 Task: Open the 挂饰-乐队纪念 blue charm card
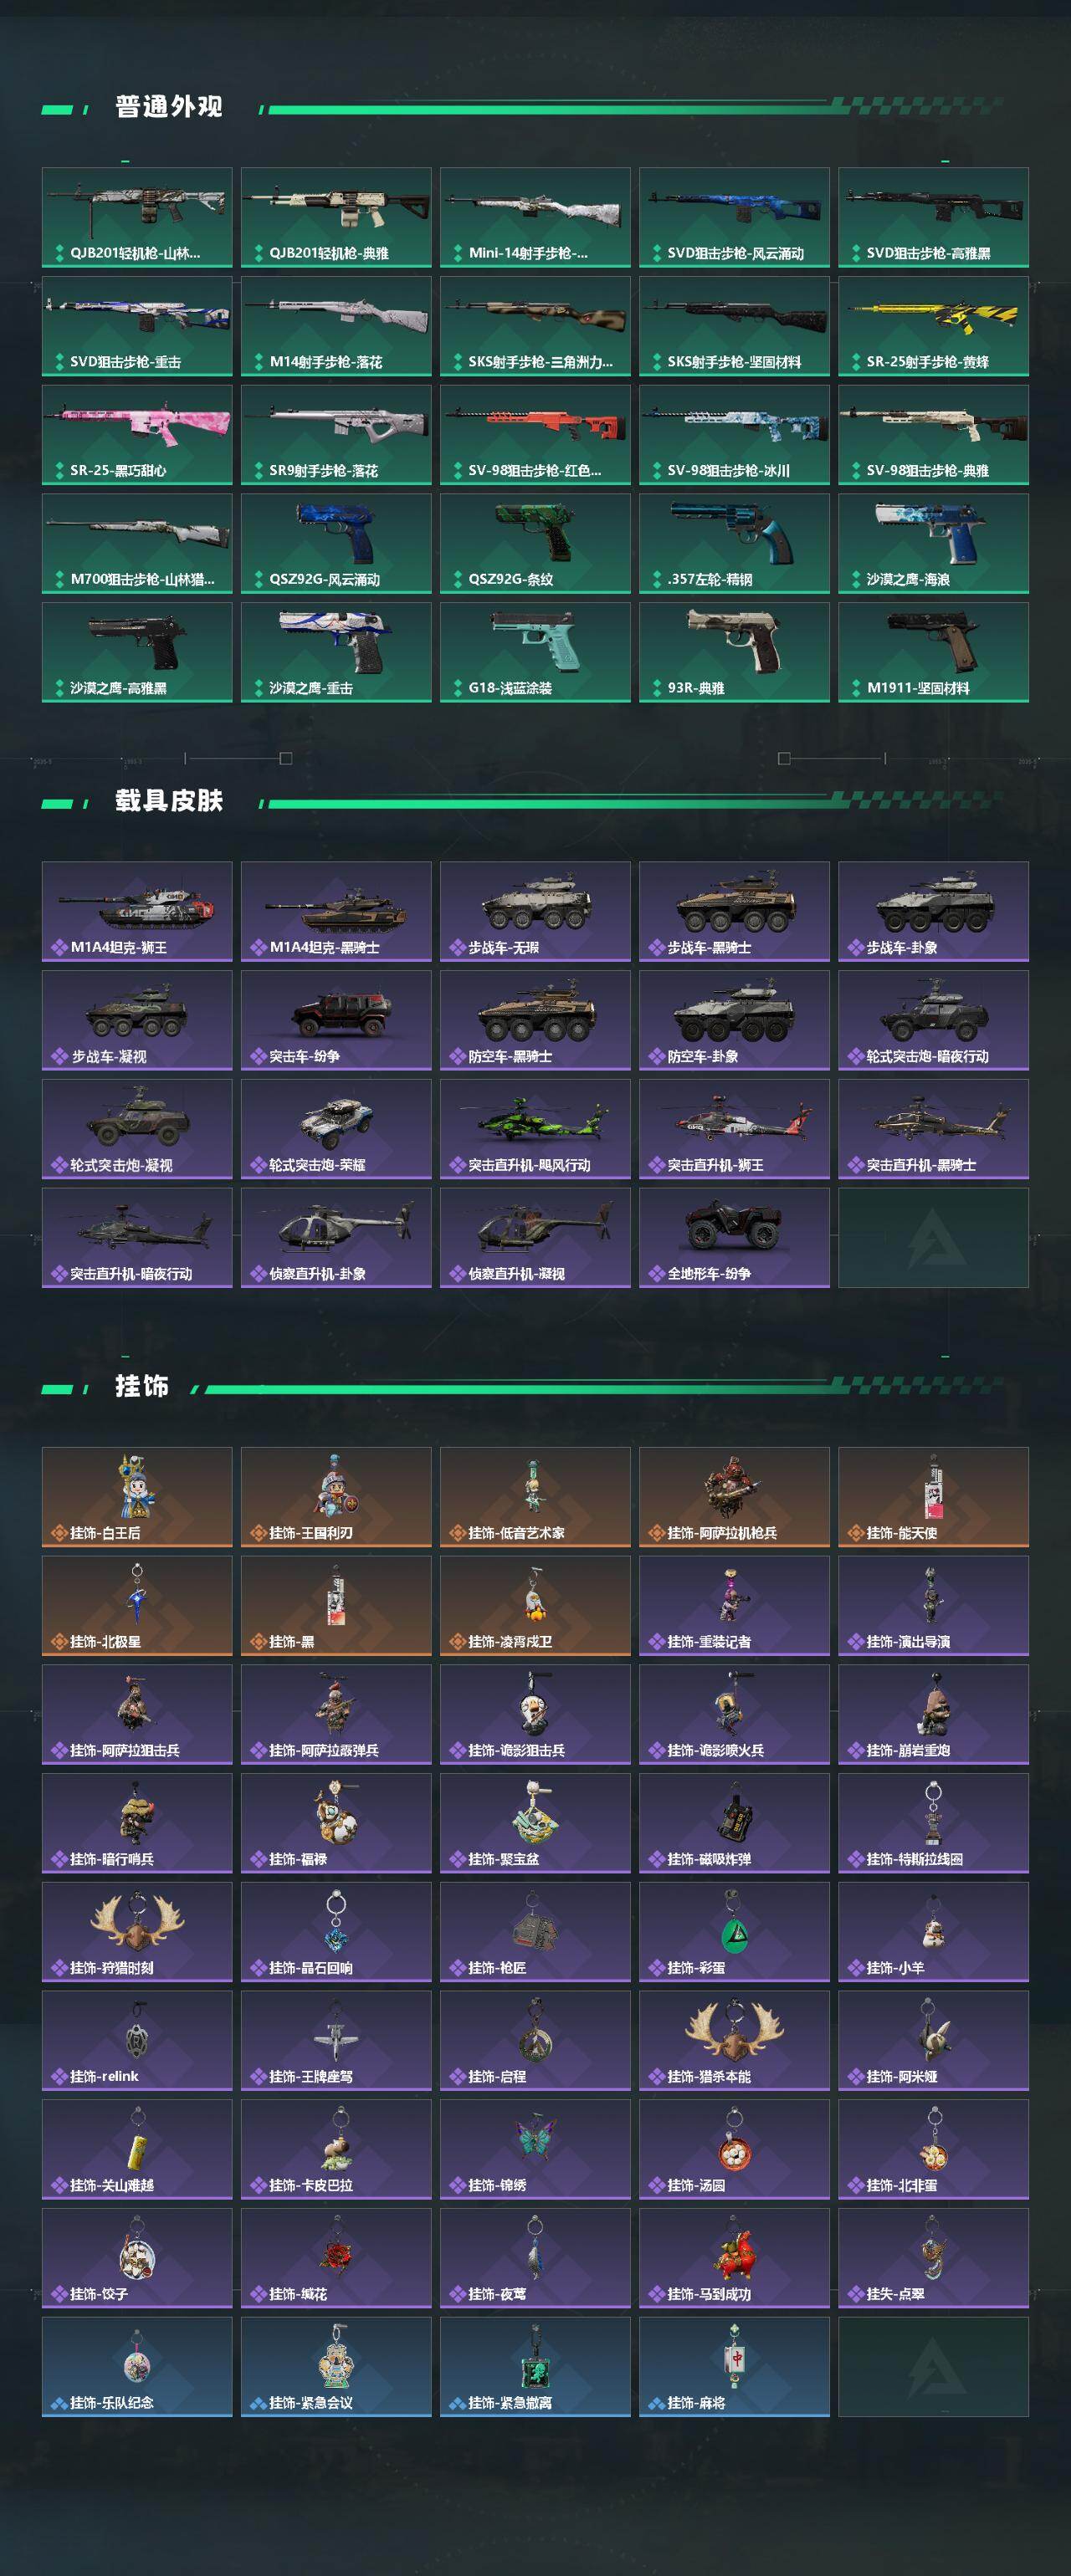[x=137, y=2367]
